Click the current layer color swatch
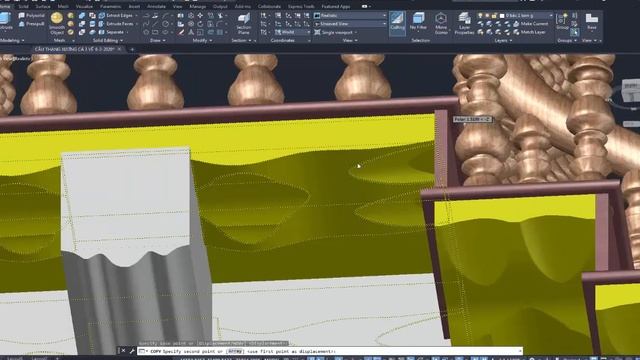This screenshot has width=640, height=360. click(502, 16)
